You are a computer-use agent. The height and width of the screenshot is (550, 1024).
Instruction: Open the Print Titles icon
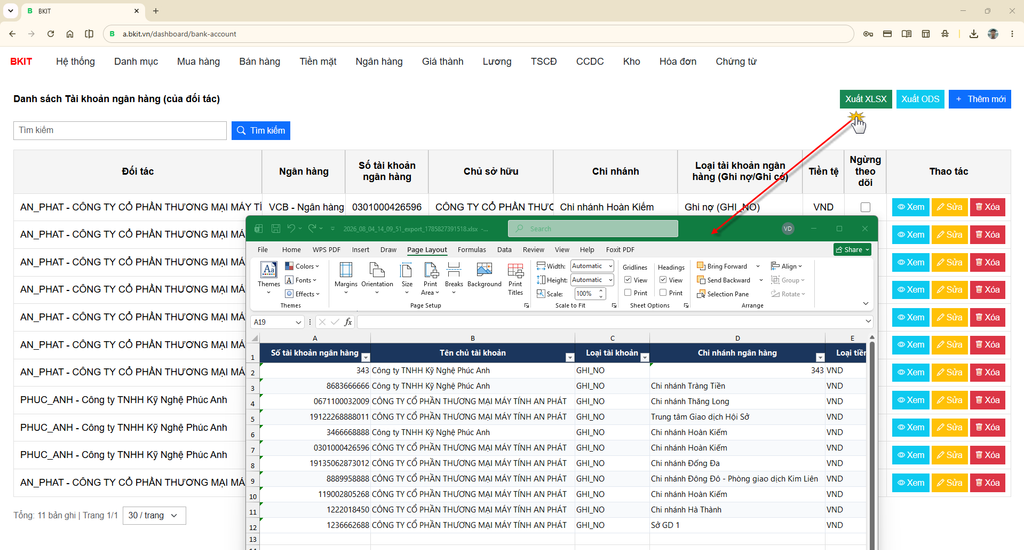coord(515,270)
